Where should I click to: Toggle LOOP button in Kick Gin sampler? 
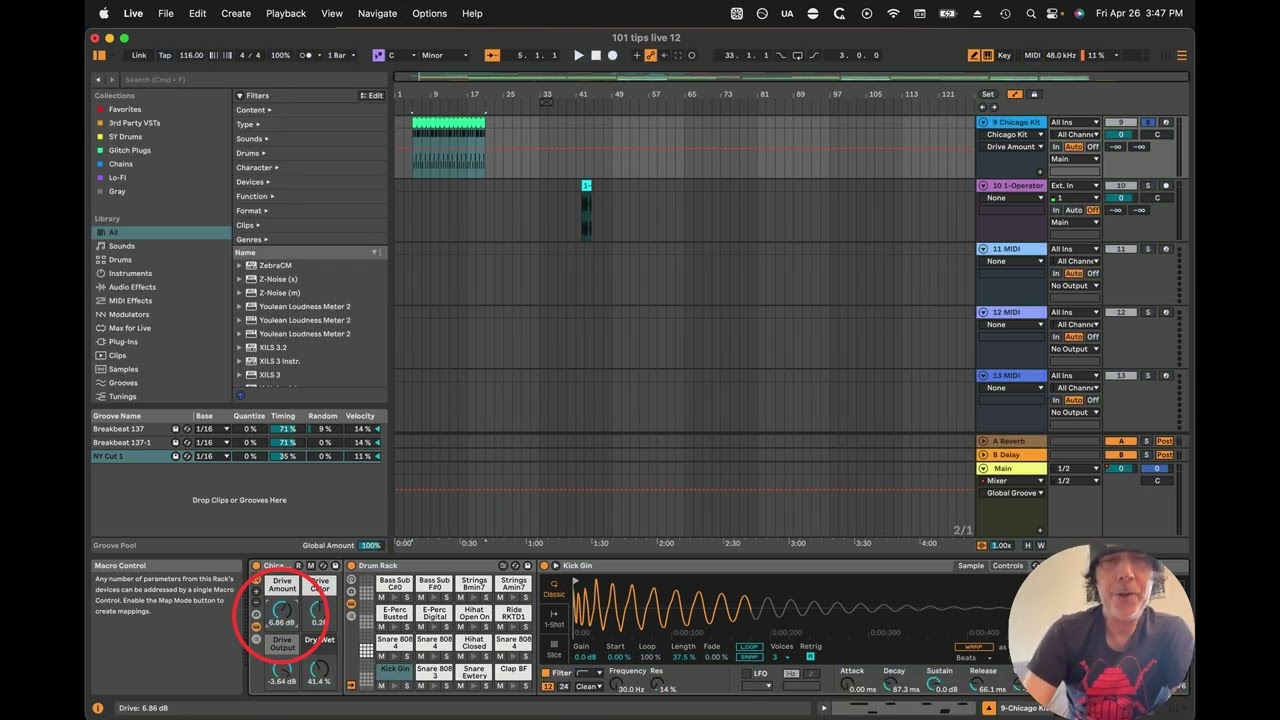pos(748,647)
